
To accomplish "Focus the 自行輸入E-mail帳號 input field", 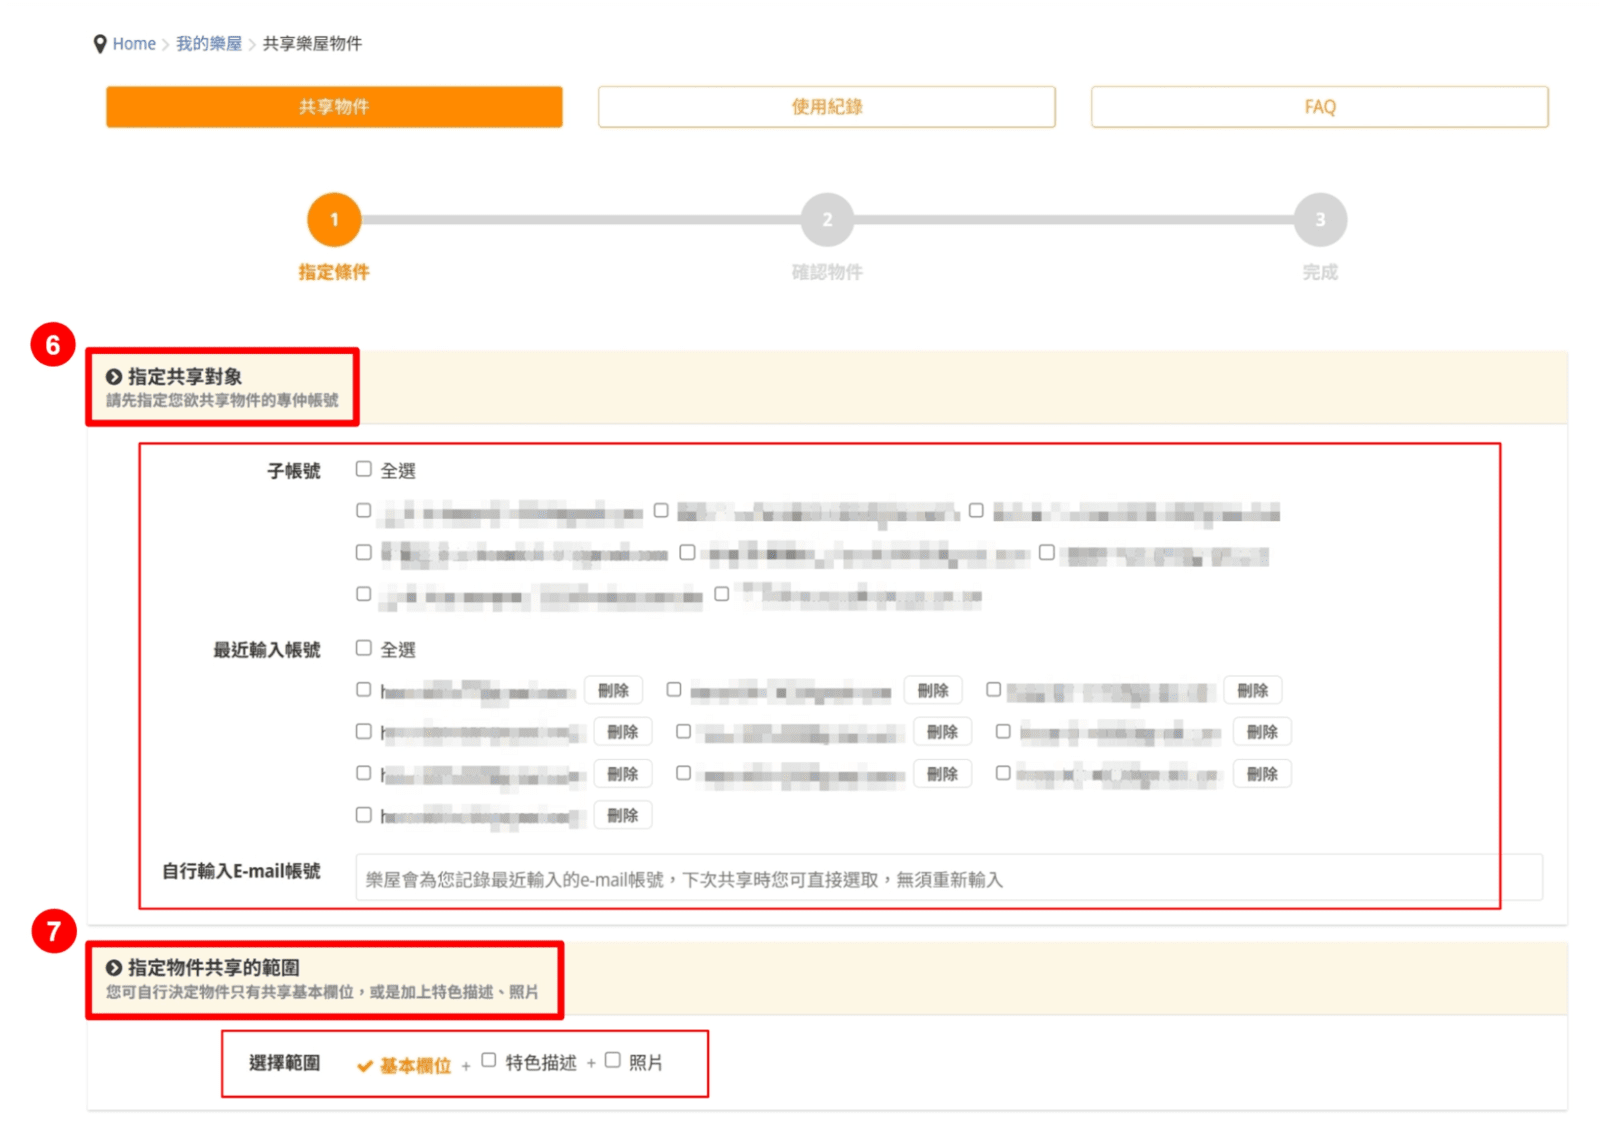I will tap(949, 878).
